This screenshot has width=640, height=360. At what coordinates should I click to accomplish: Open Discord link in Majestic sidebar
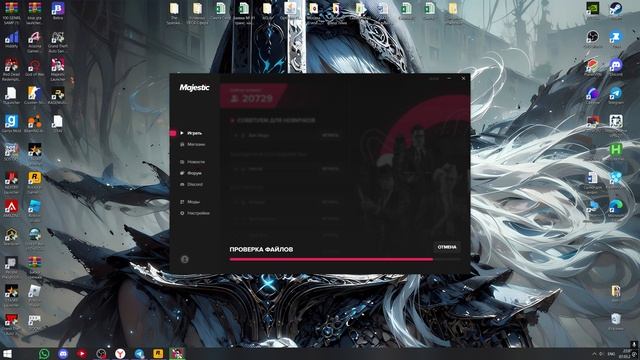point(191,184)
